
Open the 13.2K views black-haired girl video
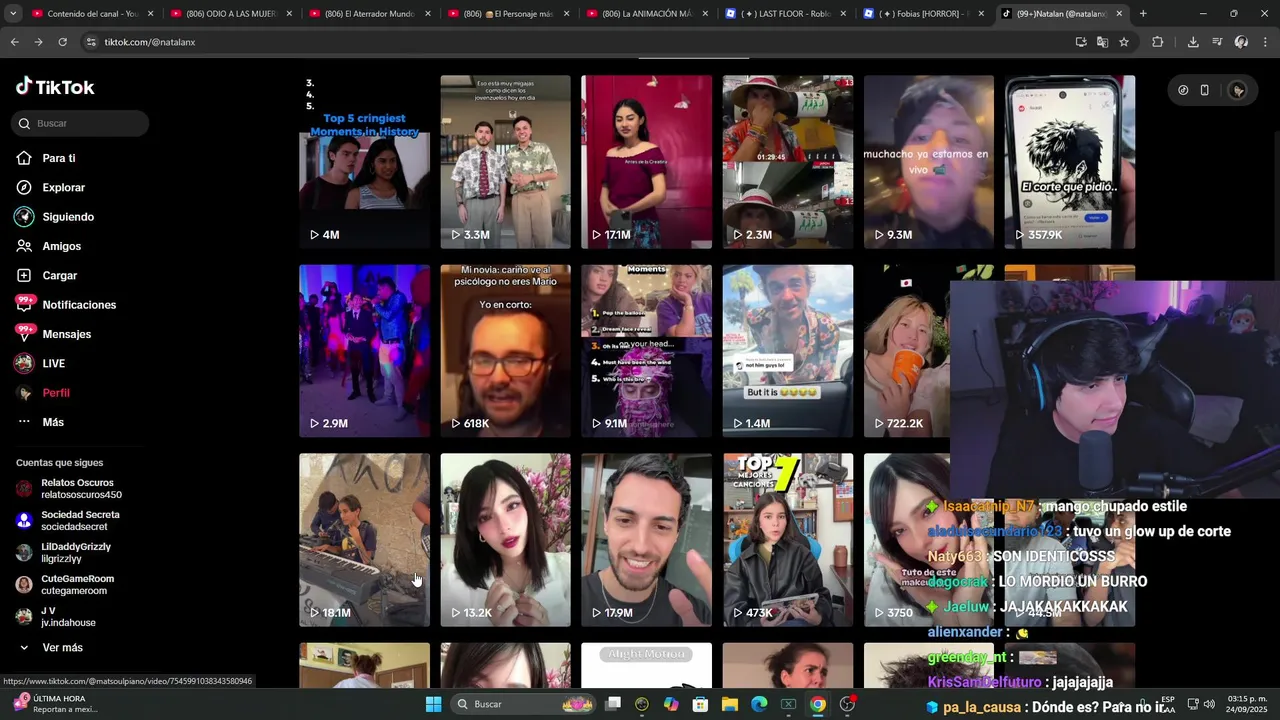click(x=505, y=540)
